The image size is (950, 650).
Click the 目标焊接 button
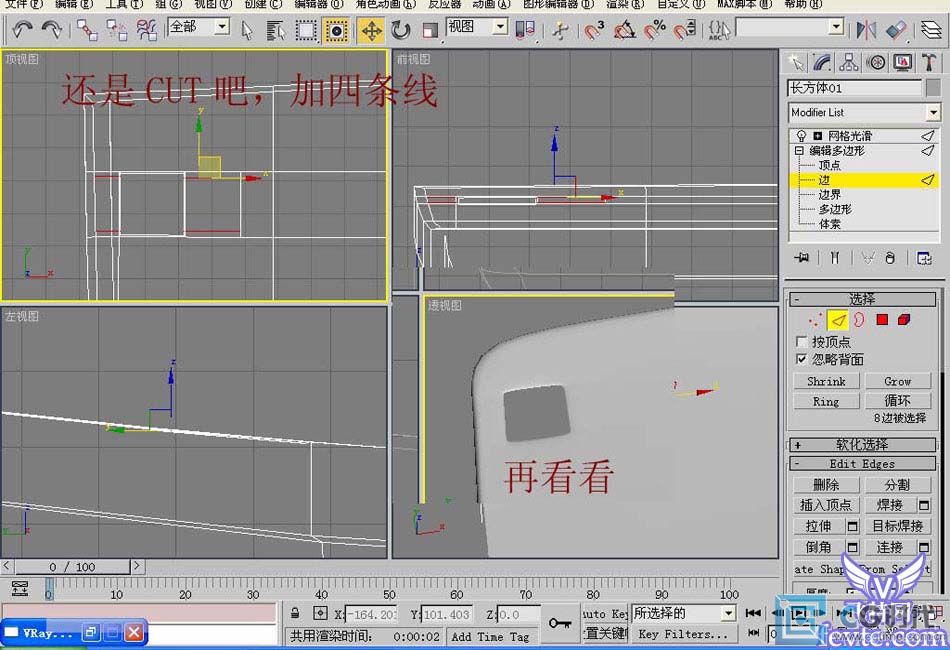pos(897,526)
